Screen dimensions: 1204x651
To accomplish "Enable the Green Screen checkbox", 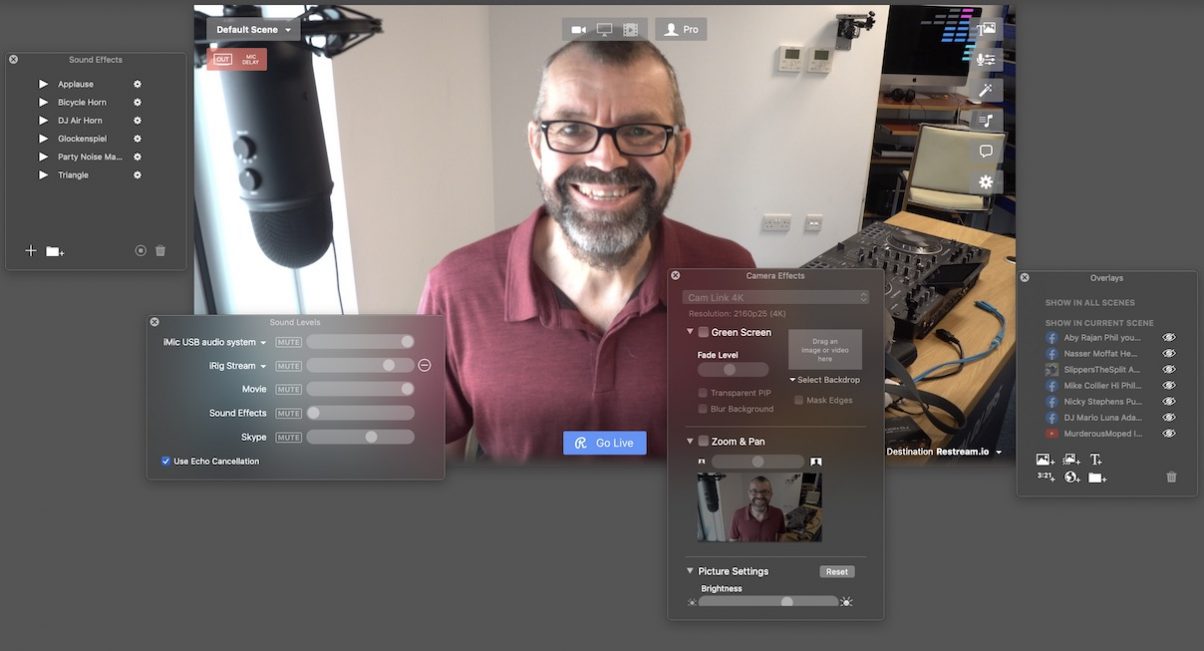I will click(704, 332).
